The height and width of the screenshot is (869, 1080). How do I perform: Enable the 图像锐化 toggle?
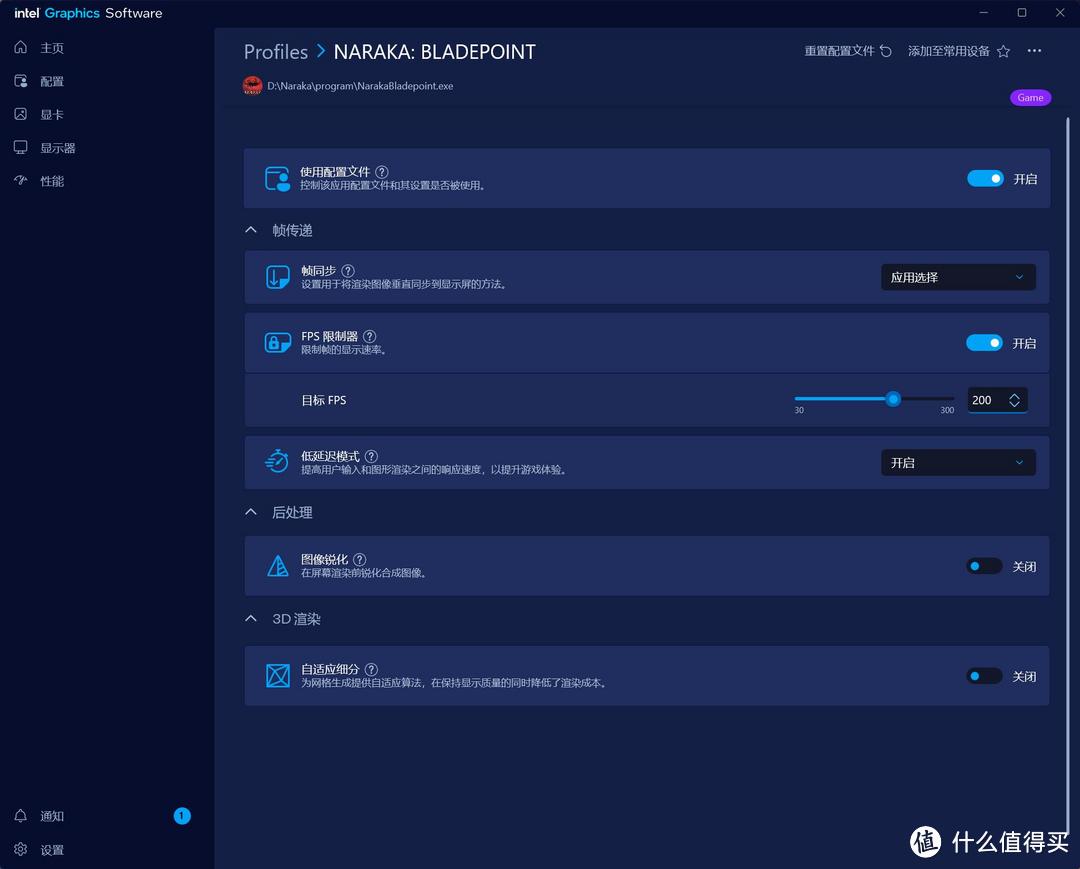pos(984,566)
